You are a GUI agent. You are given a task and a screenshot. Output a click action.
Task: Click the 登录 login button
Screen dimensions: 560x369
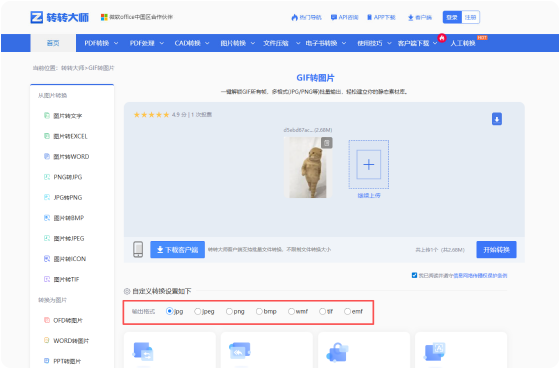pyautogui.click(x=452, y=17)
